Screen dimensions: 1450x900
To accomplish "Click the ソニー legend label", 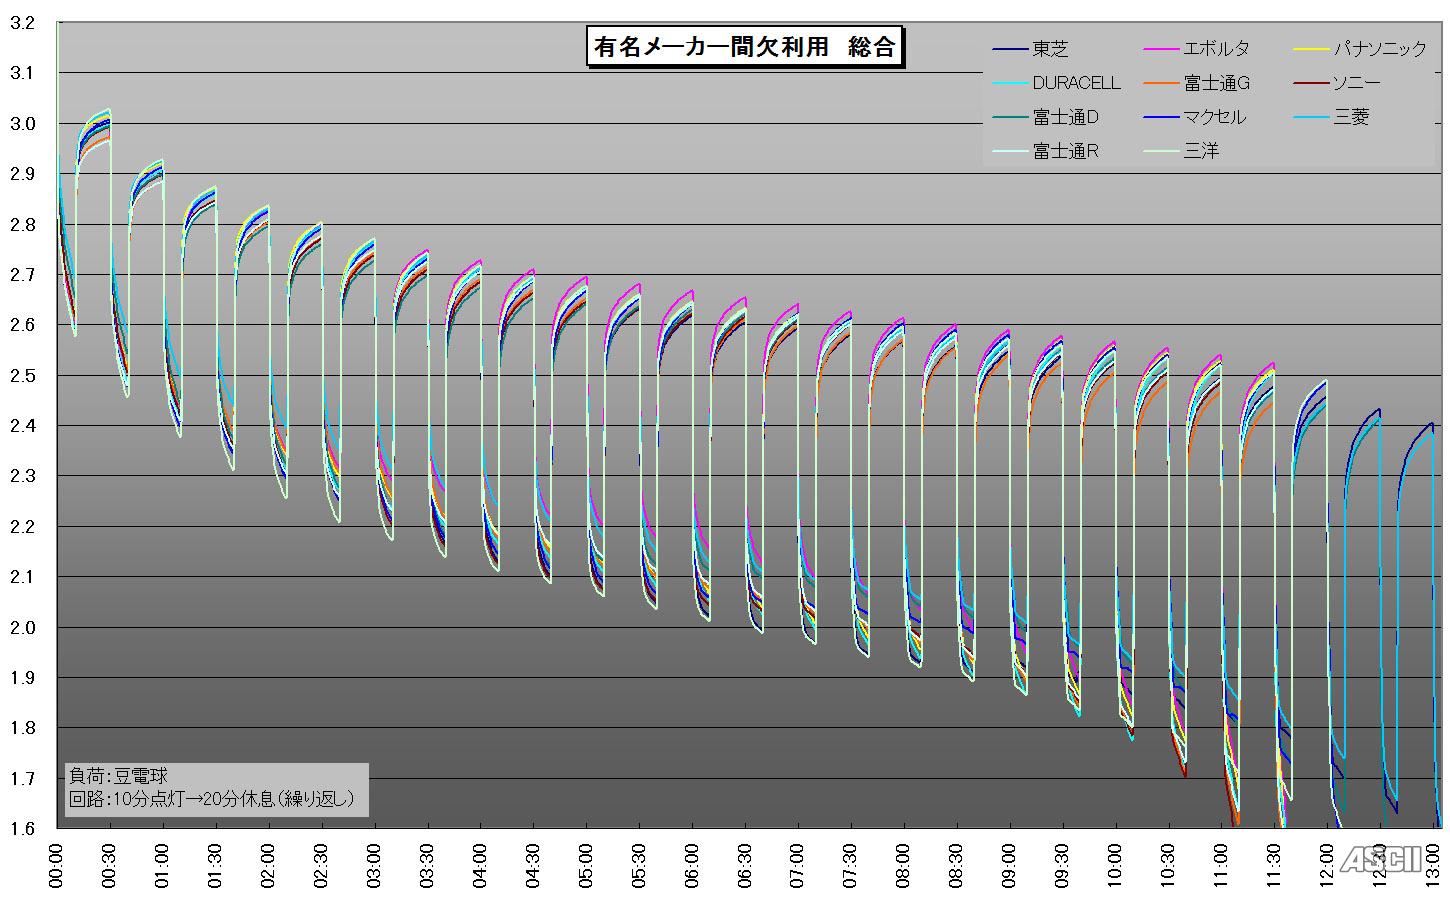I will click(x=1357, y=83).
